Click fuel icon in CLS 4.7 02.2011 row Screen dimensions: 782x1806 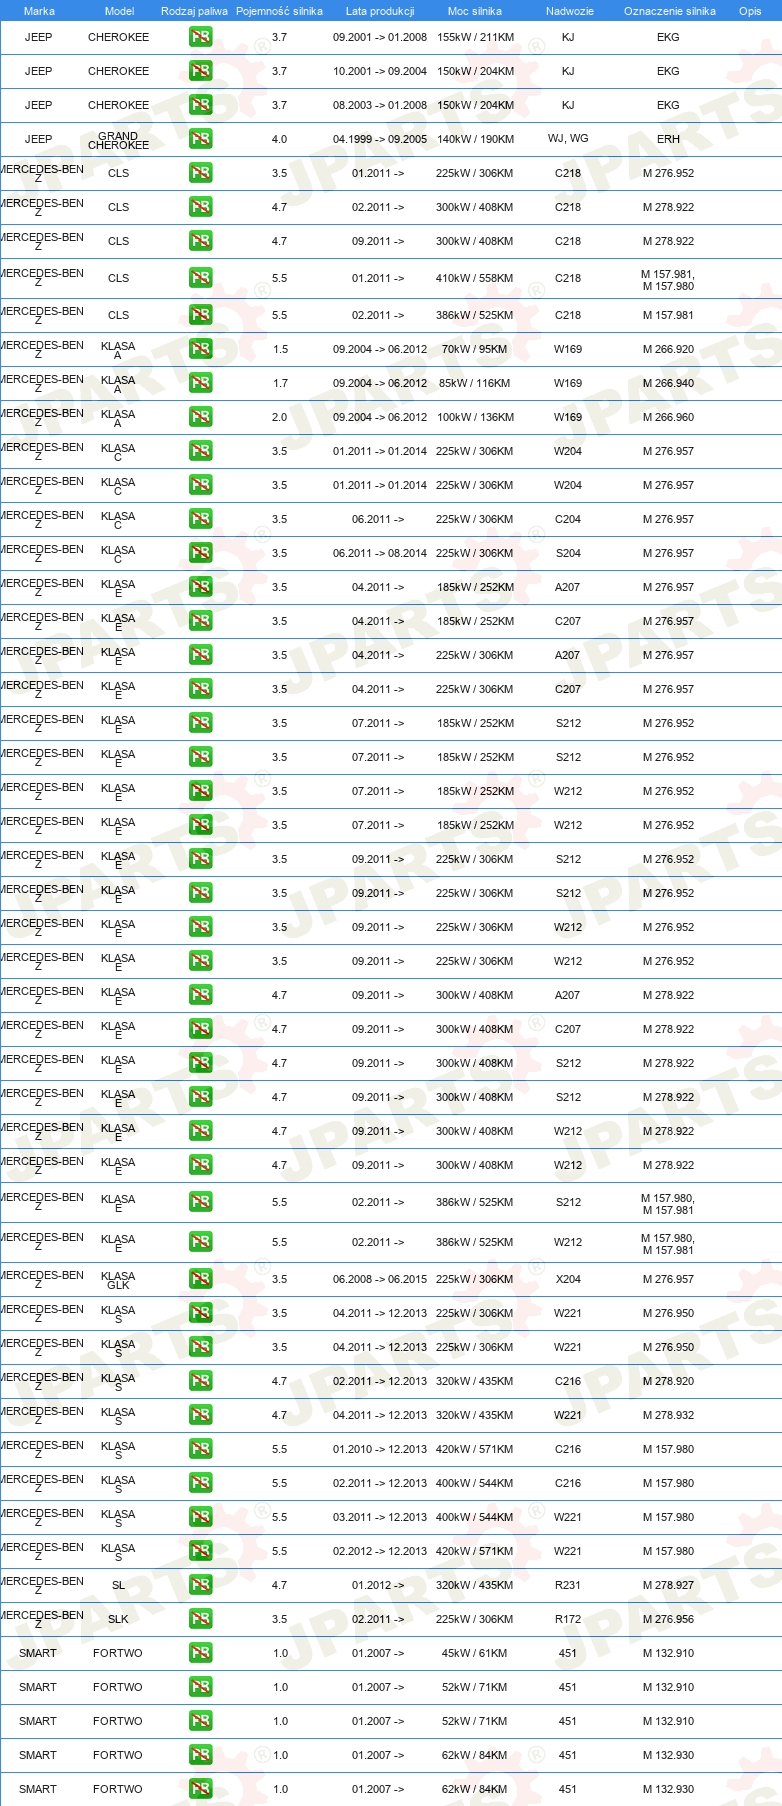click(x=200, y=207)
